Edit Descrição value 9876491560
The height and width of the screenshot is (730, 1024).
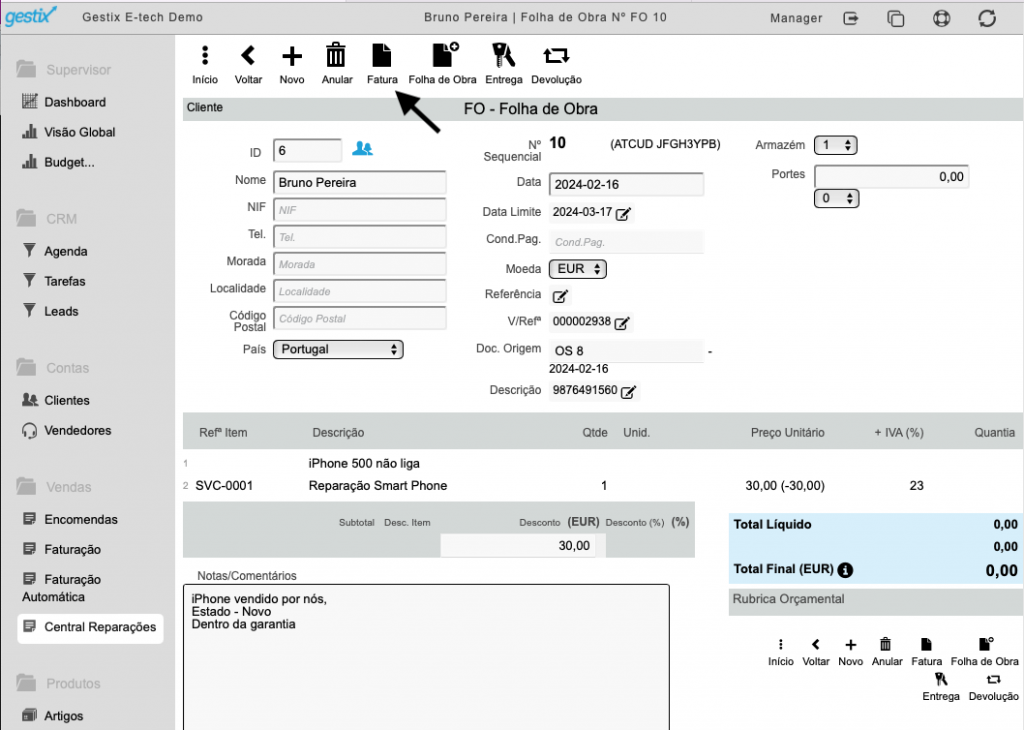(x=628, y=392)
